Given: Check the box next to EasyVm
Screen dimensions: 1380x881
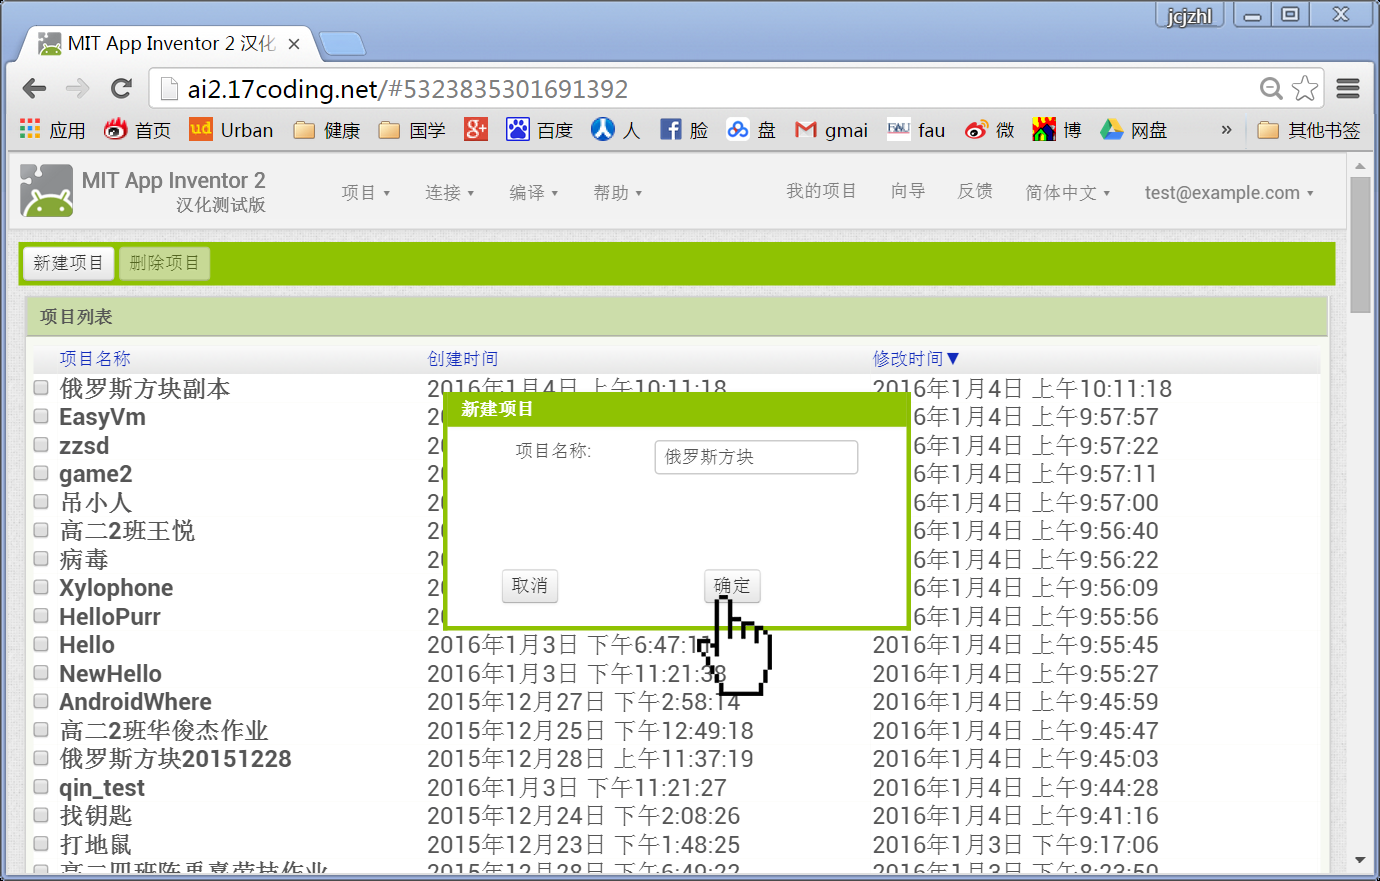Looking at the screenshot, I should tap(41, 416).
